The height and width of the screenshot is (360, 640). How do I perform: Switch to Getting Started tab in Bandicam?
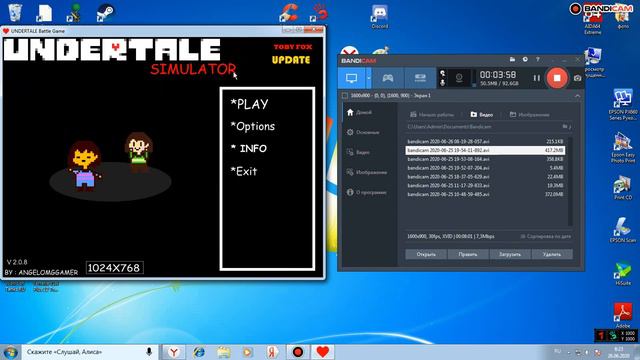[432, 115]
